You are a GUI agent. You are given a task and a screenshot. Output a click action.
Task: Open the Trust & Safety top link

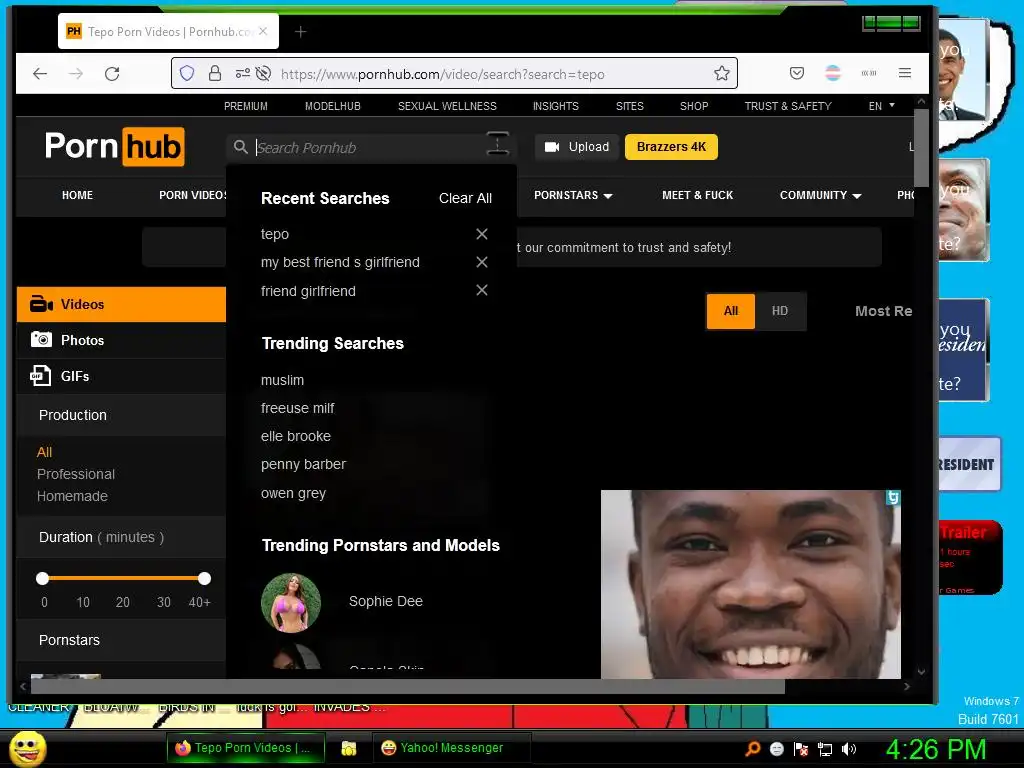click(788, 106)
